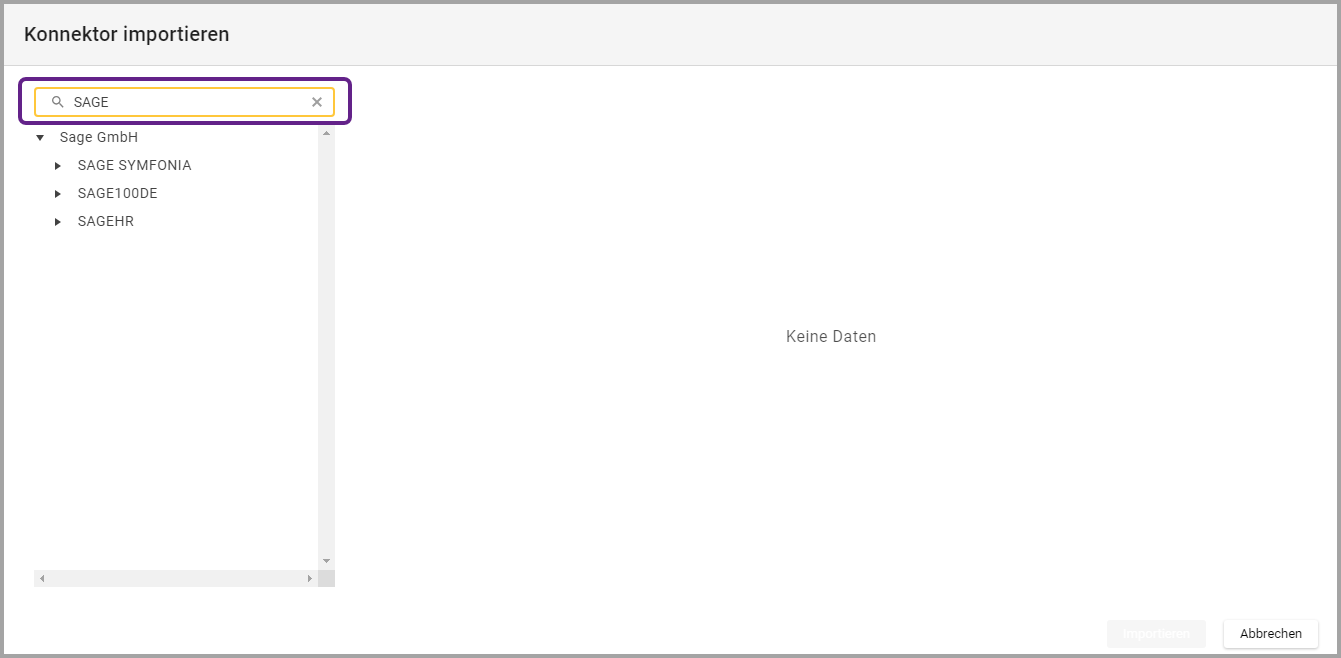The height and width of the screenshot is (658, 1341).
Task: Select the SAGE100DE tree item
Action: (117, 194)
